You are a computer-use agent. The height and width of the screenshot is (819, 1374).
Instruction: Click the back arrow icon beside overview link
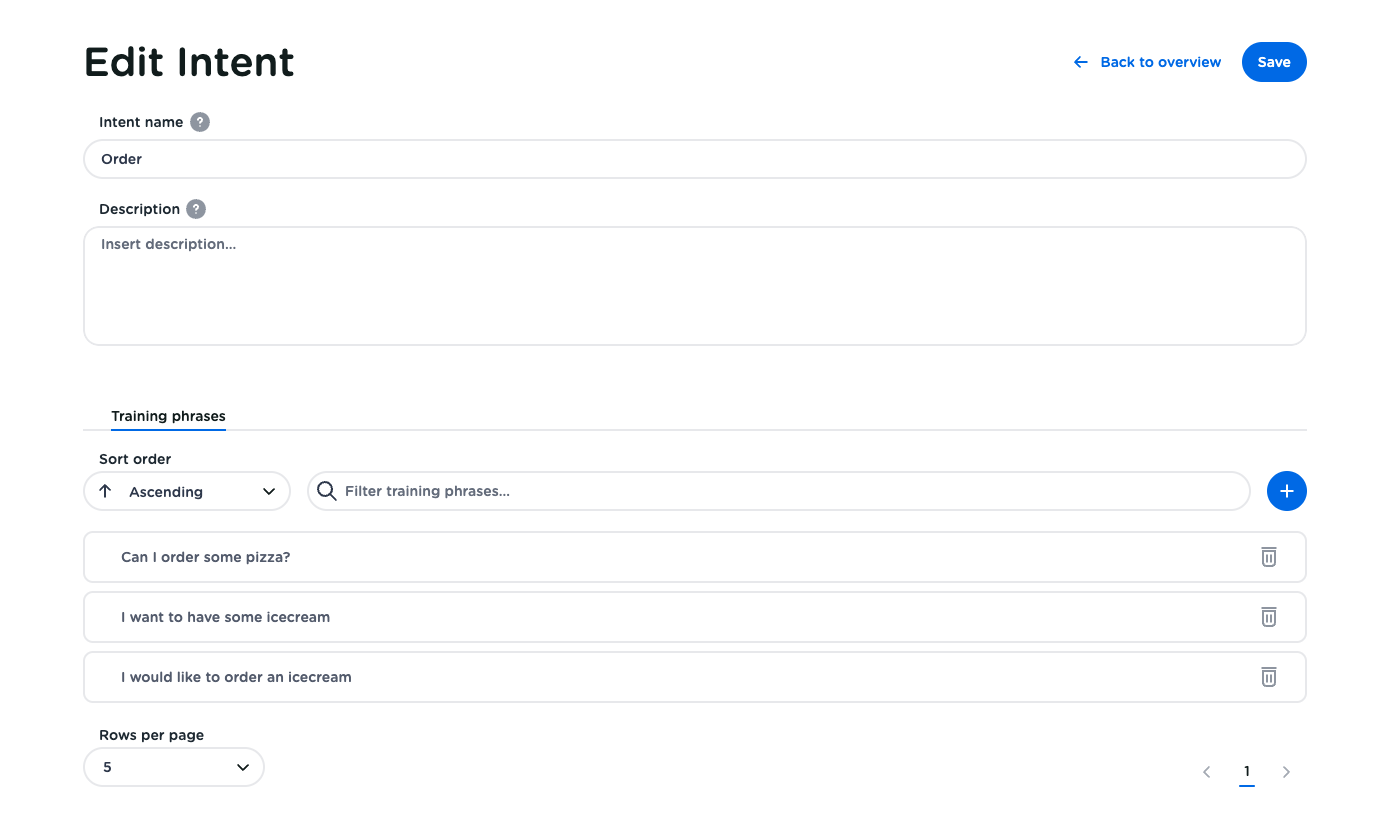(1080, 62)
